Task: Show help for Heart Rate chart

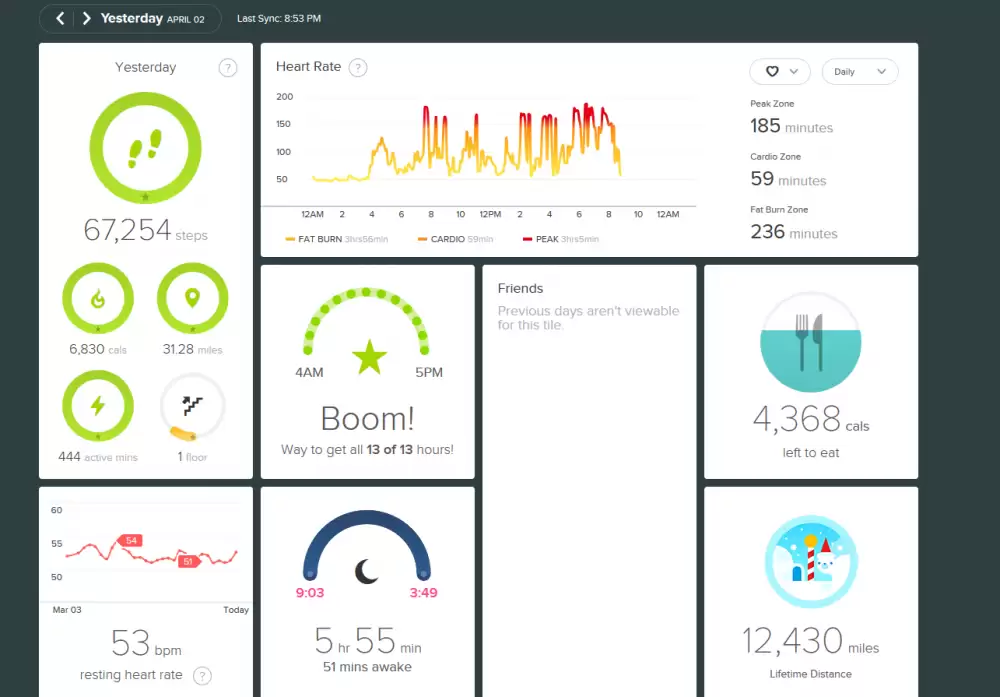Action: point(358,68)
